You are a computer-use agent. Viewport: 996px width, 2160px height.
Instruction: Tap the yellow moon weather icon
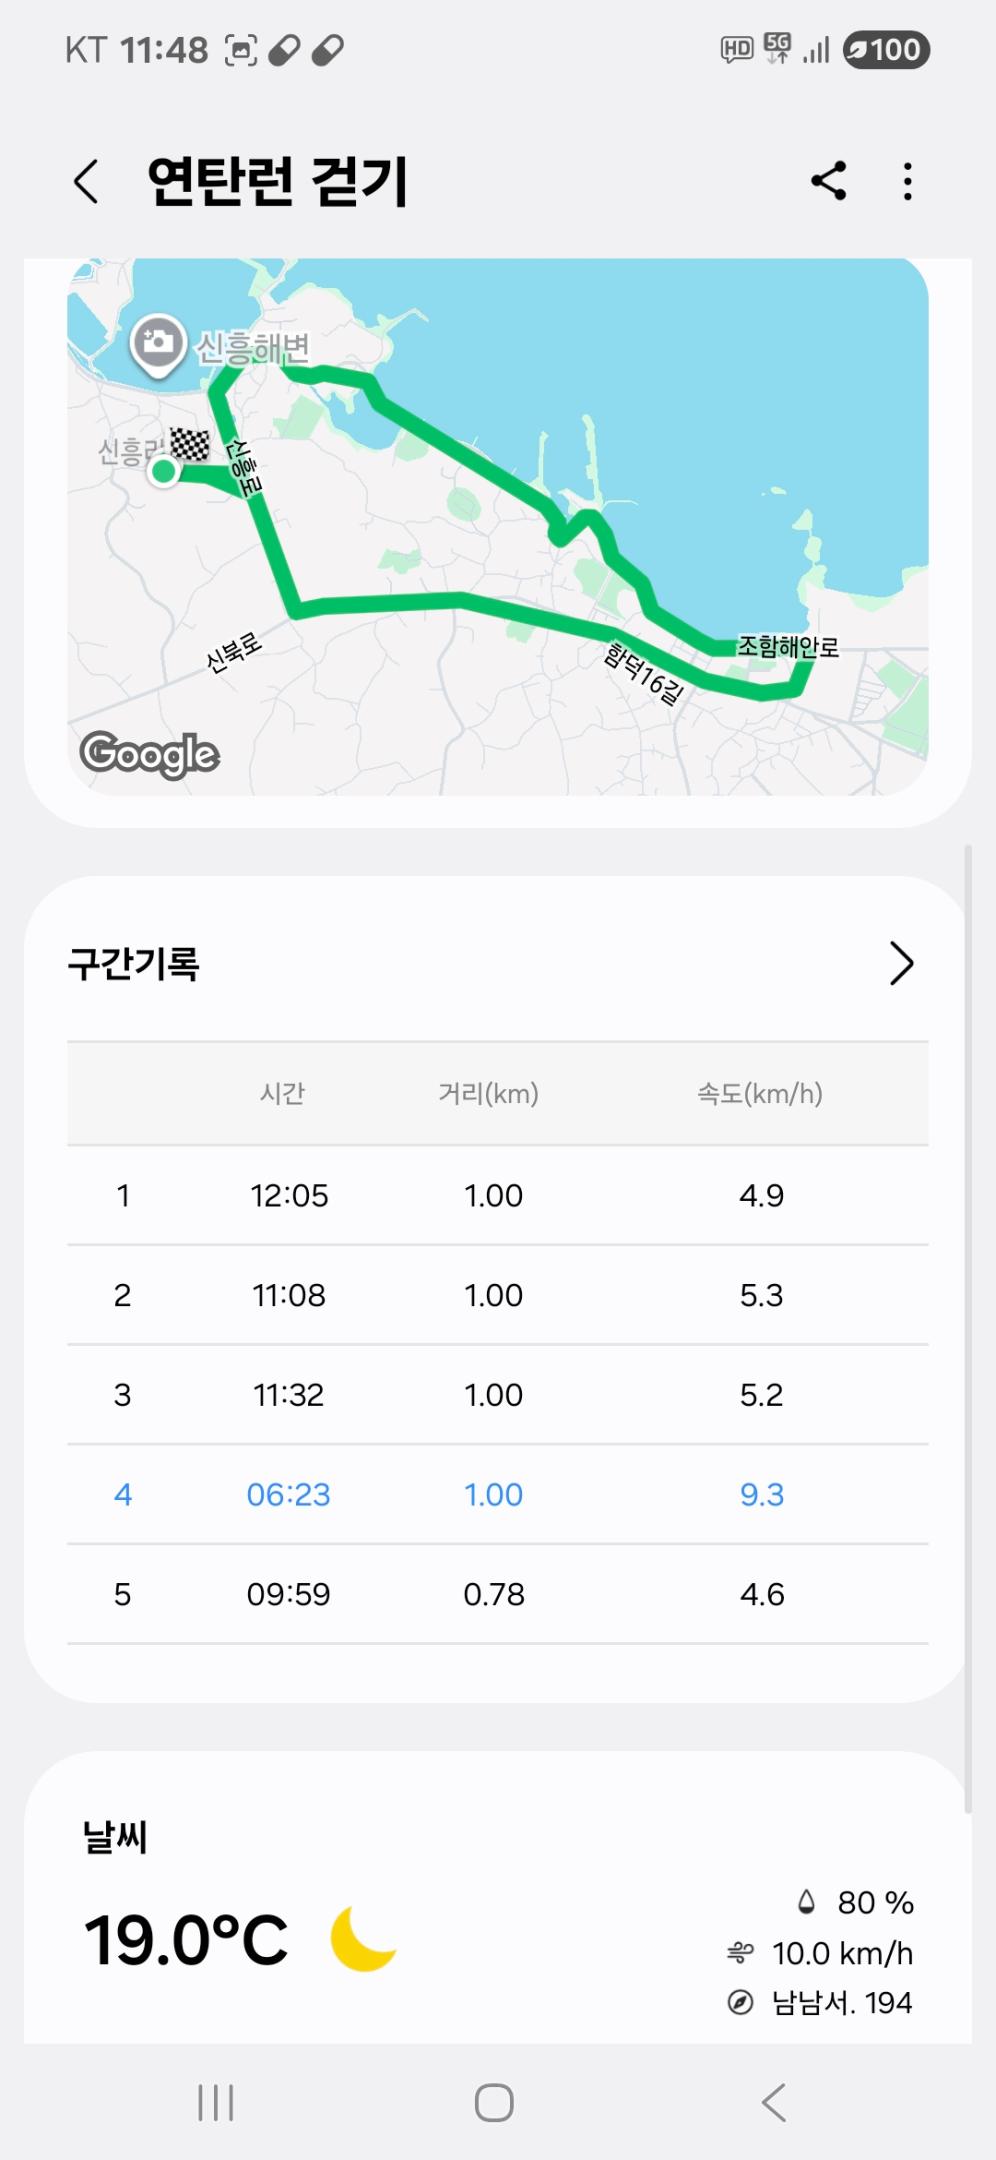point(362,1938)
